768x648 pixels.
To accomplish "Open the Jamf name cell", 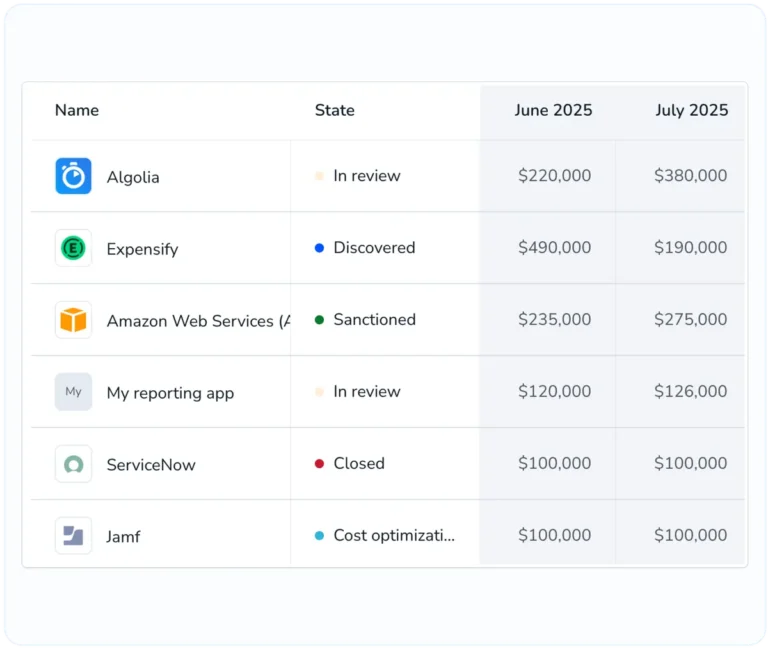I will (x=123, y=536).
